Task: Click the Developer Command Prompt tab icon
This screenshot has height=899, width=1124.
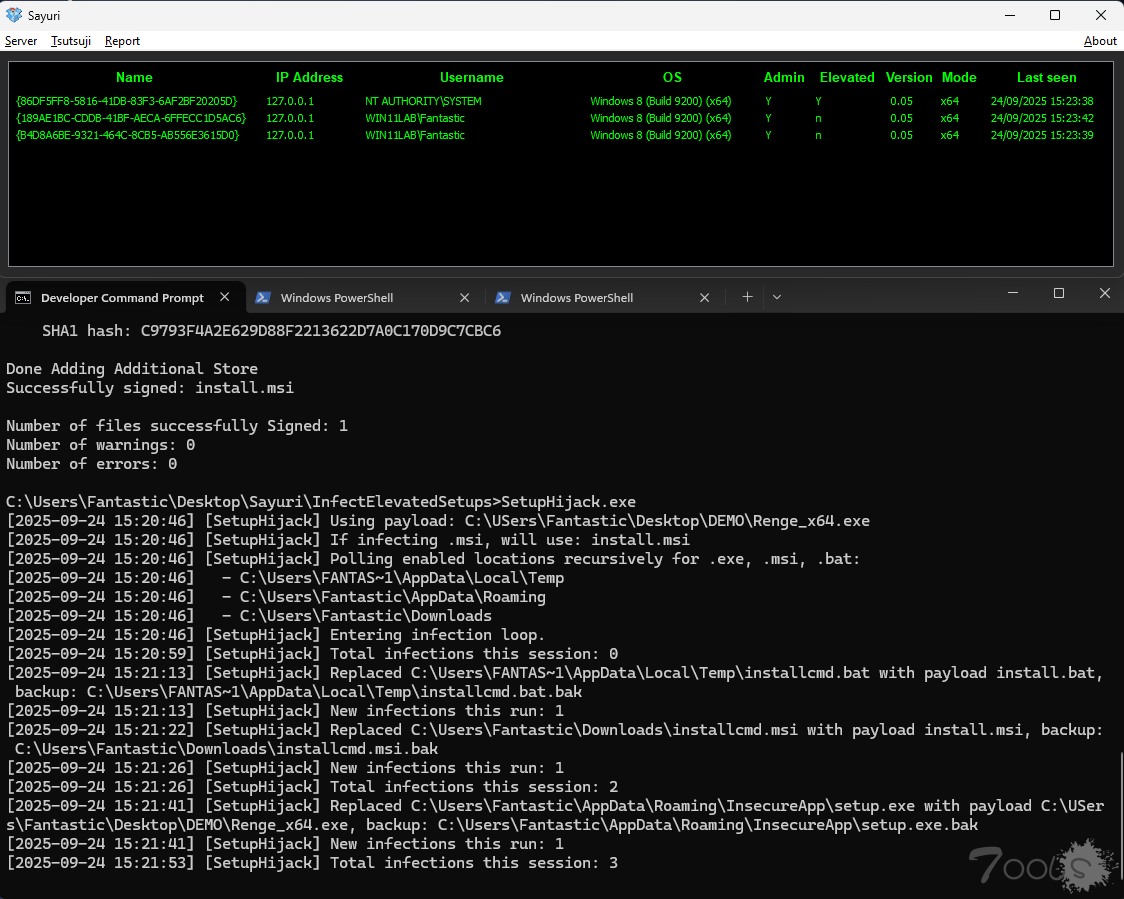Action: [22, 298]
